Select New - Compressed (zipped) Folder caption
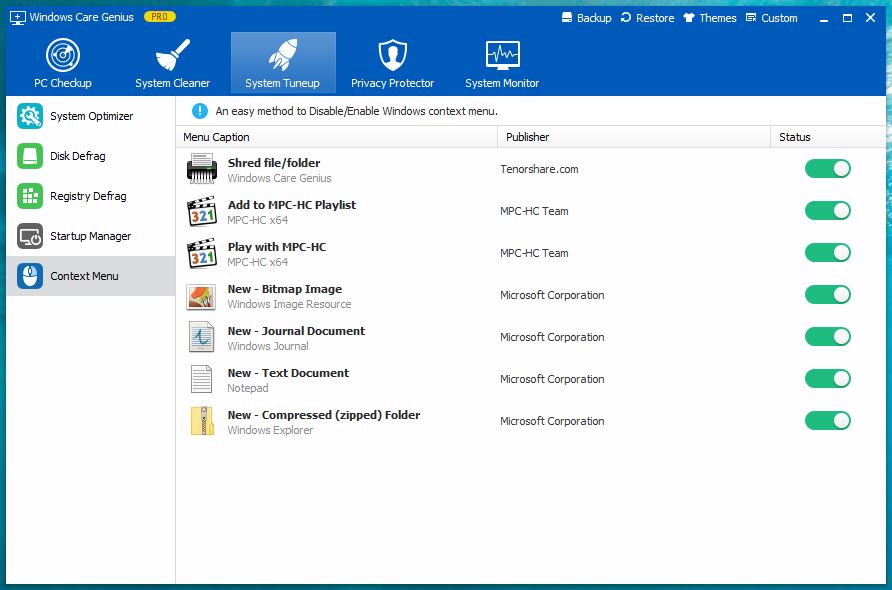892x590 pixels. pos(324,415)
